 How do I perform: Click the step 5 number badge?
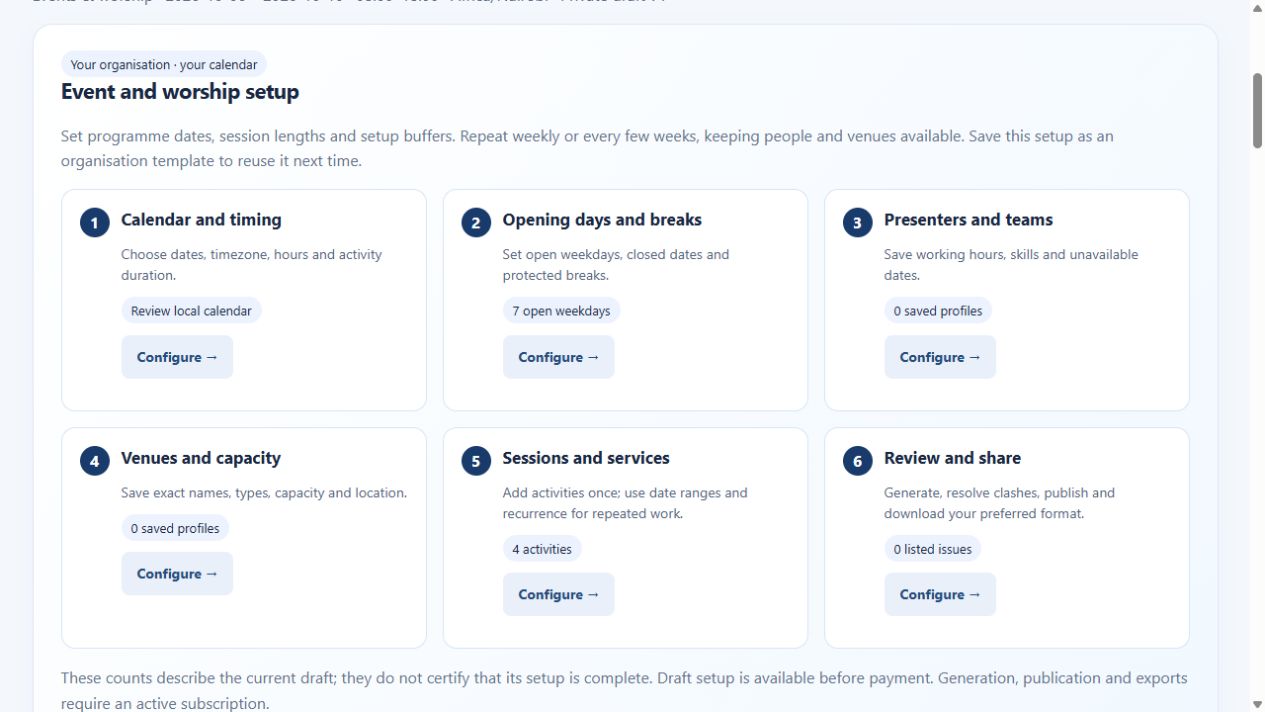(476, 461)
